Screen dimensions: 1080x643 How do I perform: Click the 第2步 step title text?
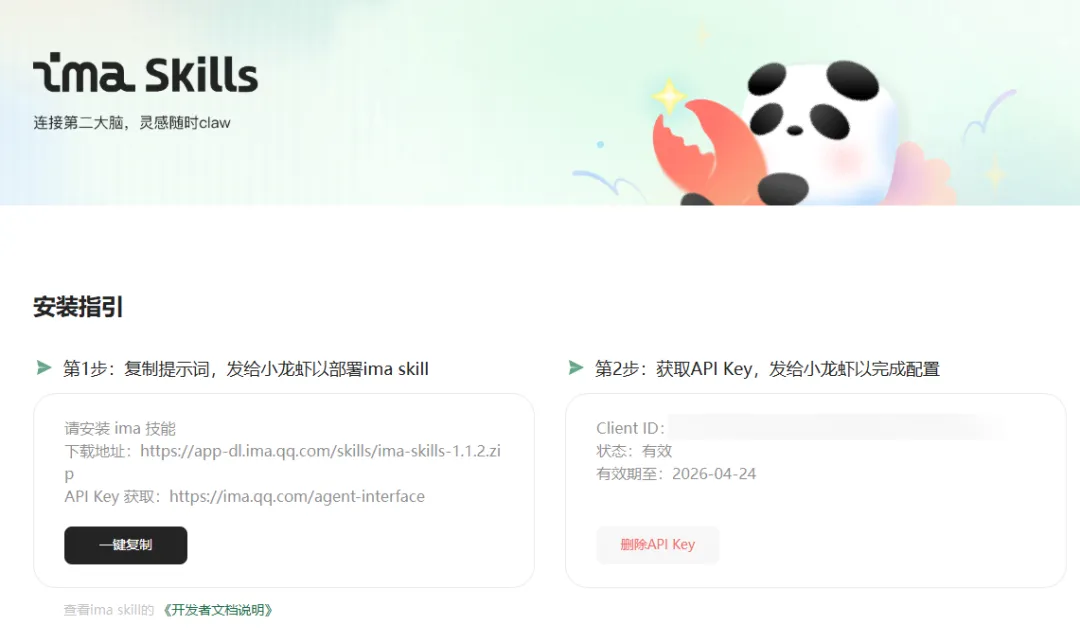tap(767, 369)
